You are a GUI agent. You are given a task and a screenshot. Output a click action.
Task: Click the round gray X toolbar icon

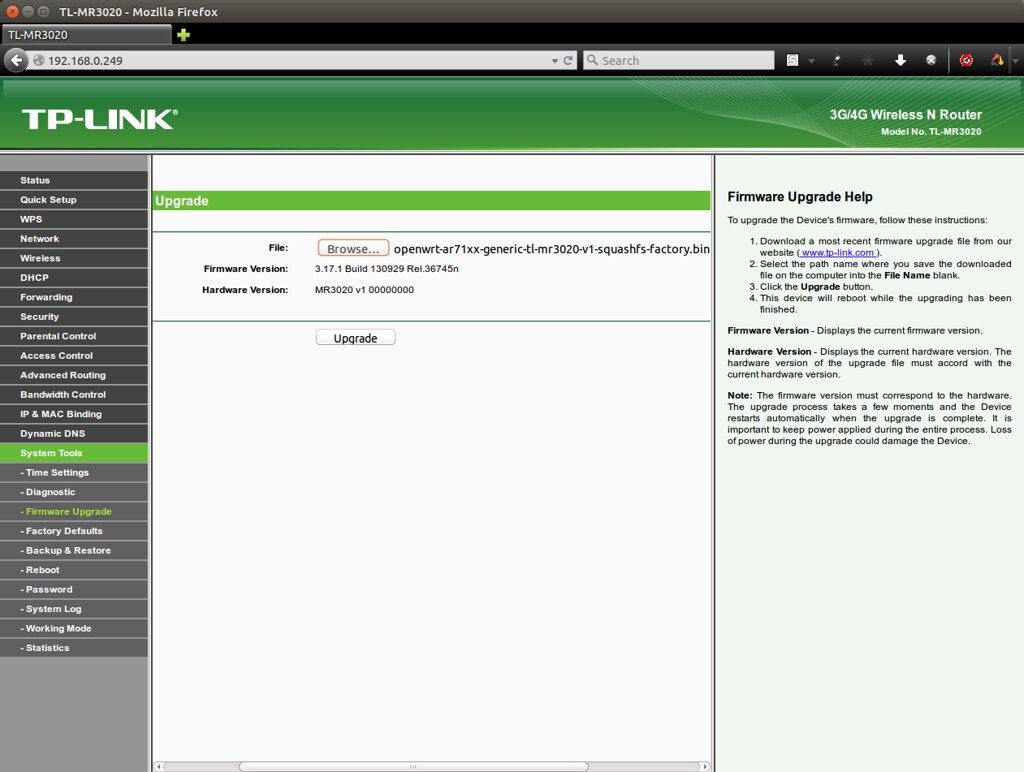click(x=931, y=60)
